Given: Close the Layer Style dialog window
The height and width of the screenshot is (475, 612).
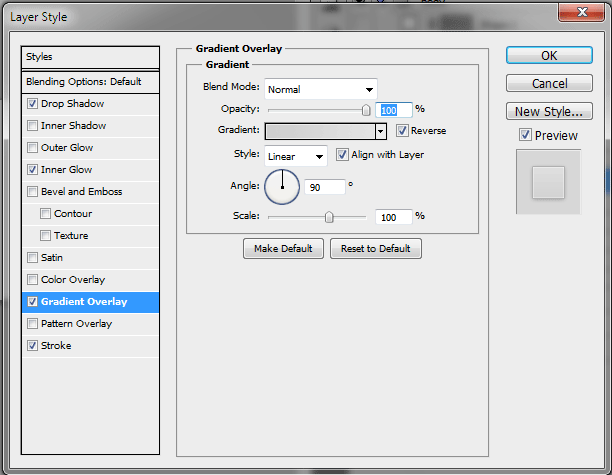Looking at the screenshot, I should click(x=583, y=14).
